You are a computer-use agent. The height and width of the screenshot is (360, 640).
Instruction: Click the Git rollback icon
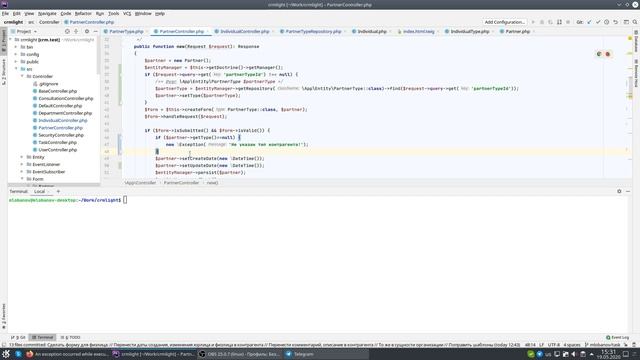pyautogui.click(x=616, y=22)
